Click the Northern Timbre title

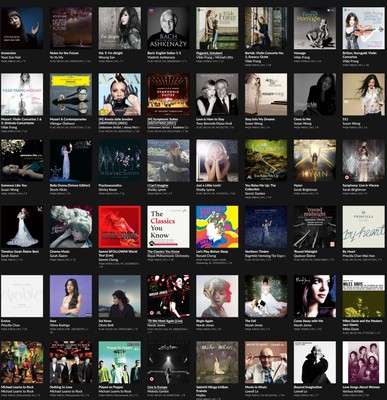(x=257, y=252)
